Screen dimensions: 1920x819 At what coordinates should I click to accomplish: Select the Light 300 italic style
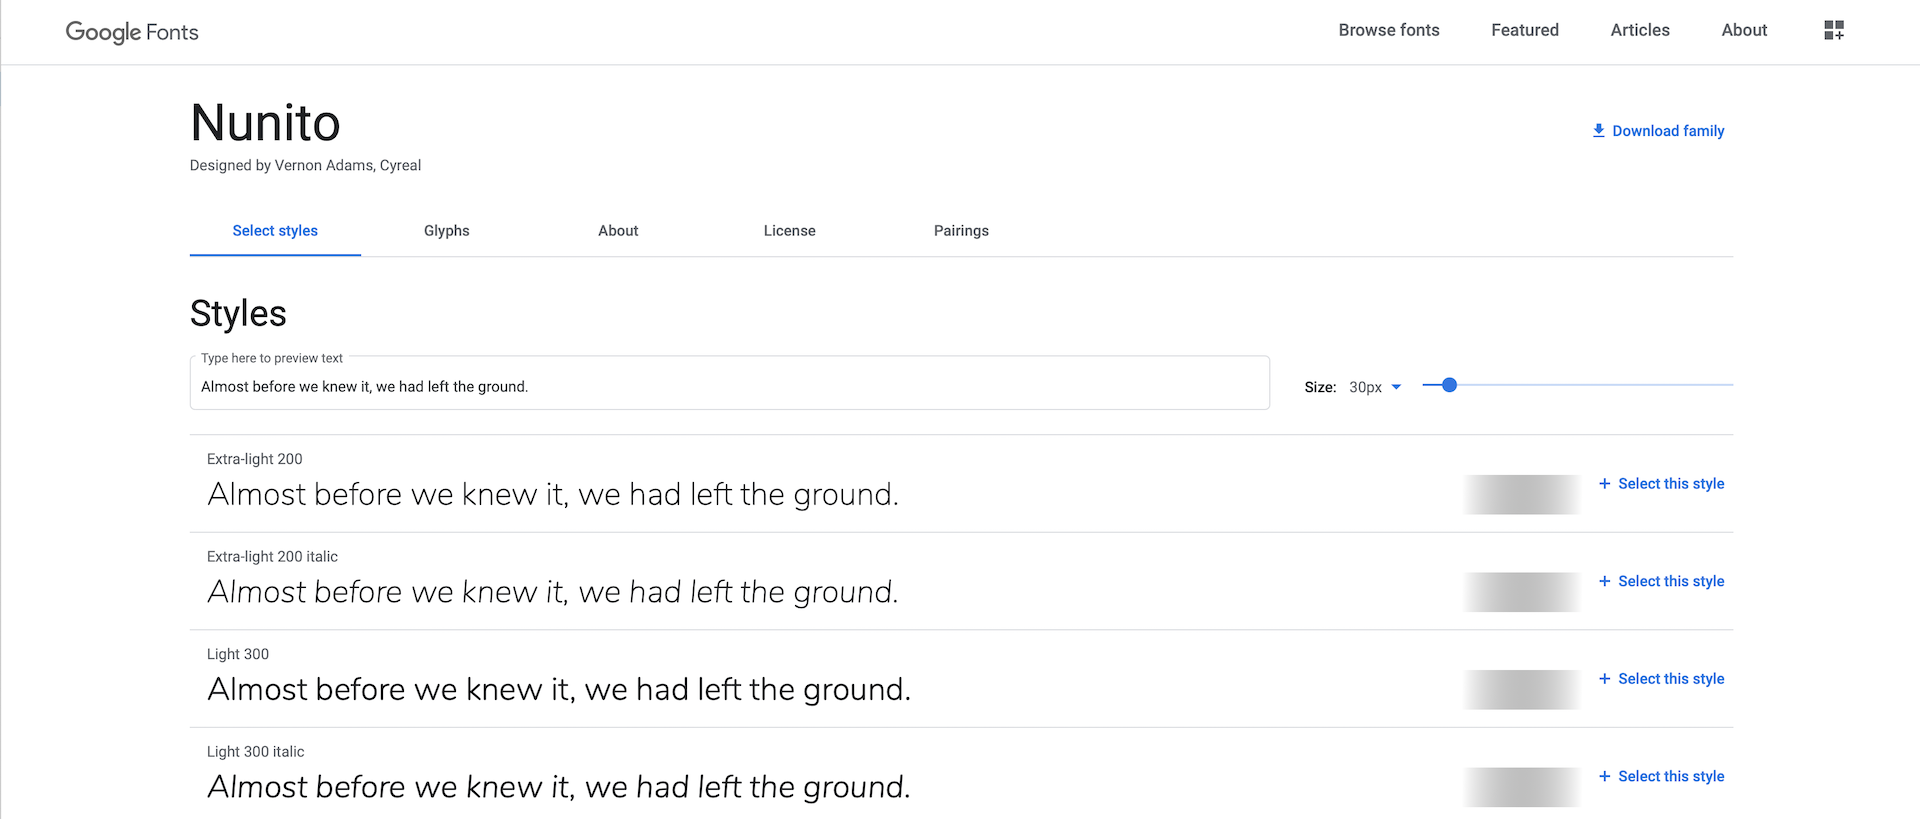(x=1670, y=776)
